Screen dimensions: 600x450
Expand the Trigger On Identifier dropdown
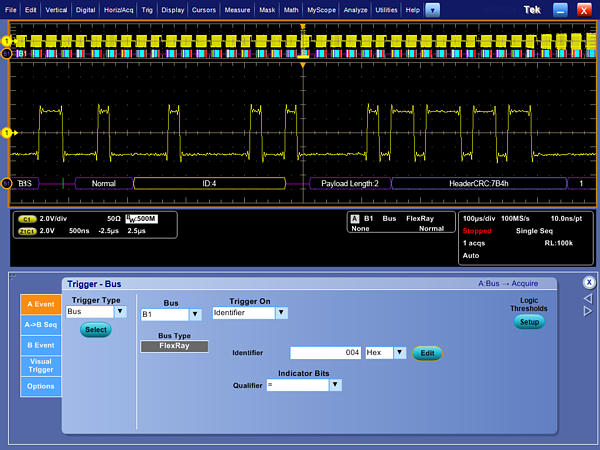click(x=281, y=313)
